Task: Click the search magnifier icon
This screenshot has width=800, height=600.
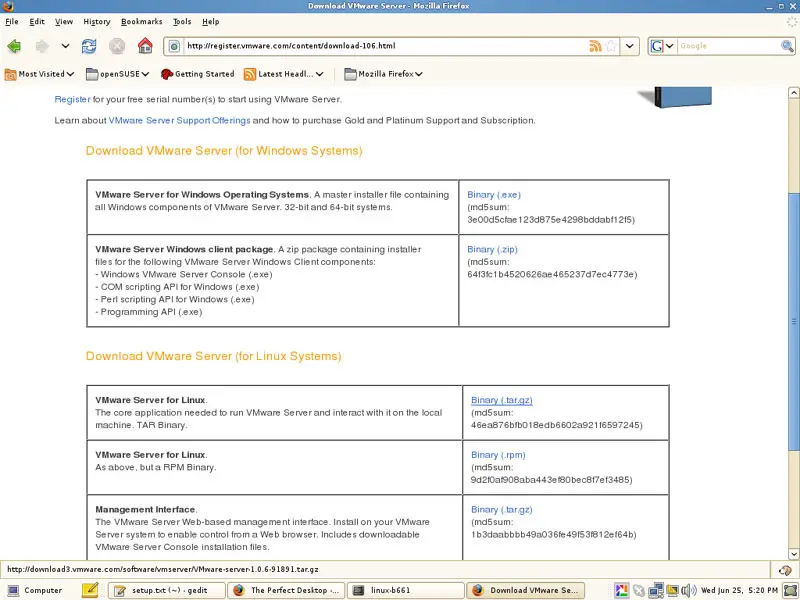Action: [x=787, y=46]
